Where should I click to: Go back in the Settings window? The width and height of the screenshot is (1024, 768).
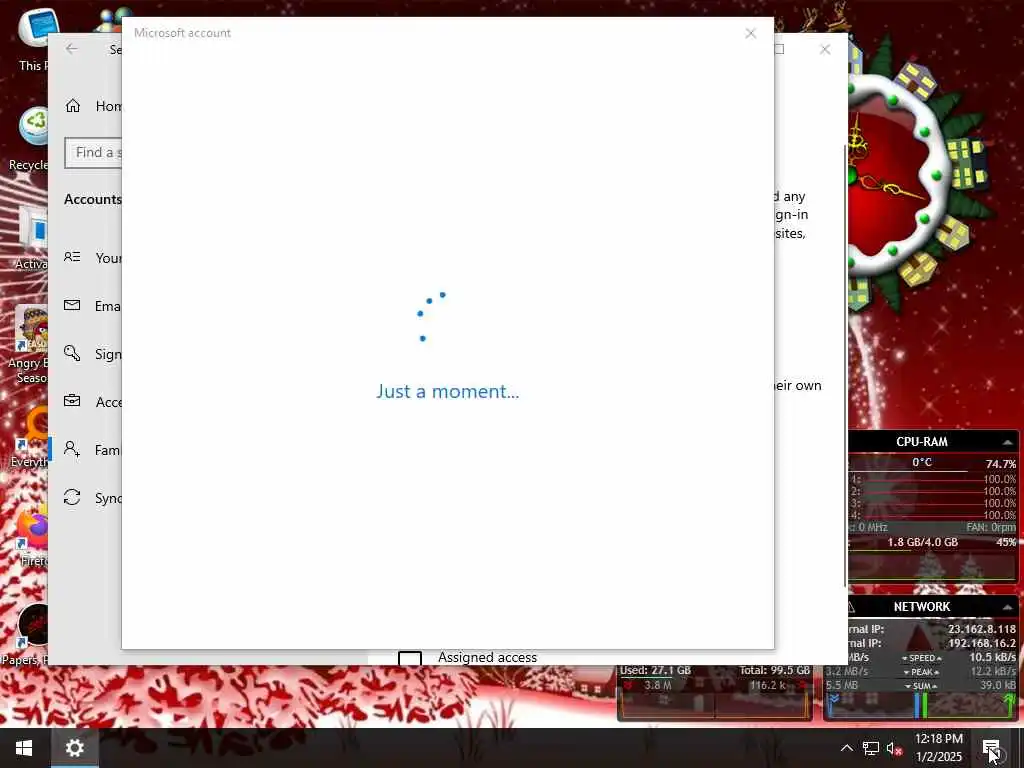[72, 49]
